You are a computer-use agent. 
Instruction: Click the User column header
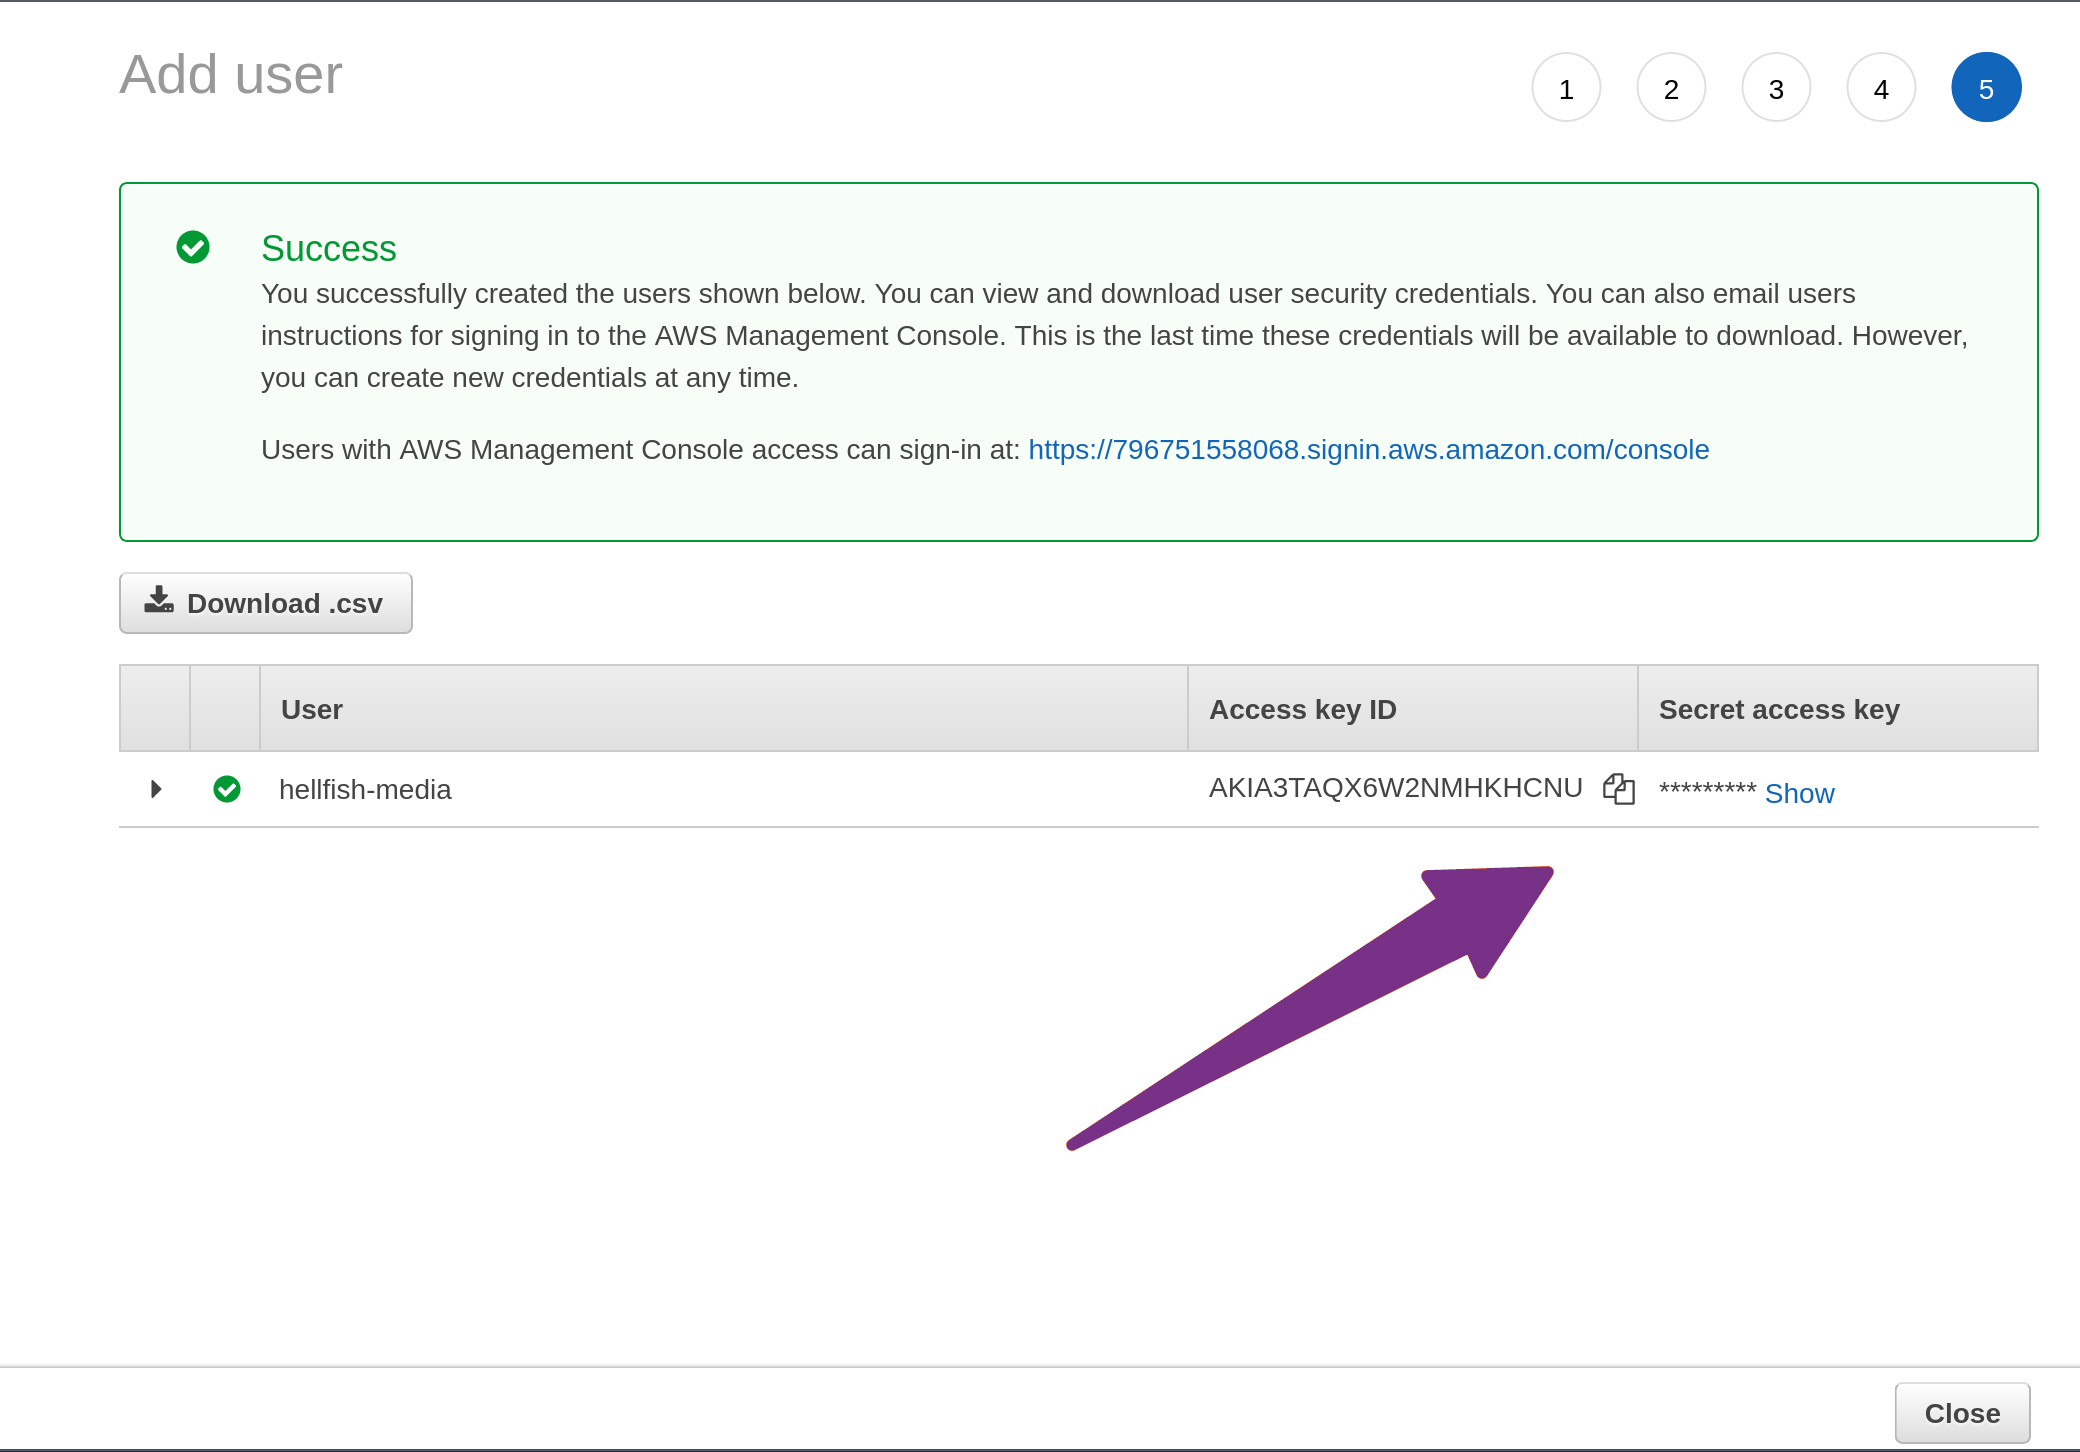pos(724,709)
